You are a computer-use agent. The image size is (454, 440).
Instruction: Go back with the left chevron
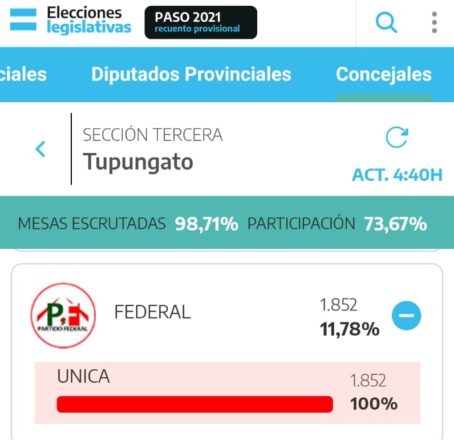(40, 149)
